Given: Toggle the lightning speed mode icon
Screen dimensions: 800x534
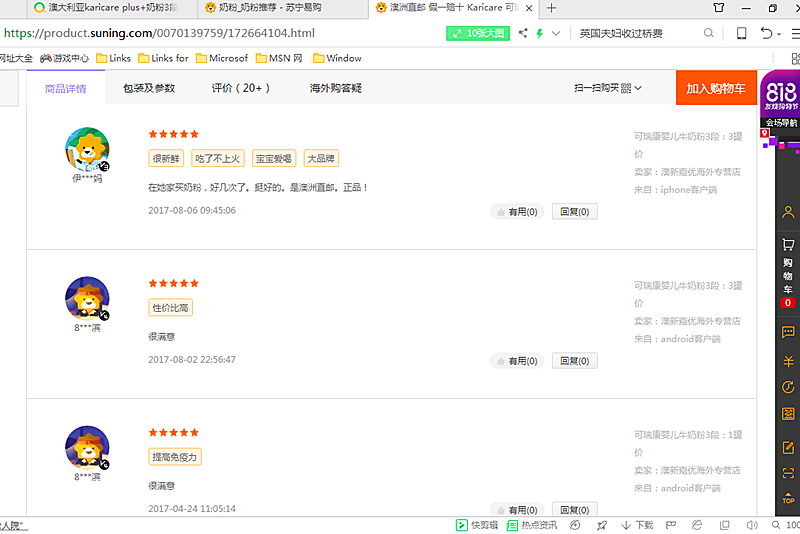Looking at the screenshot, I should [x=540, y=33].
